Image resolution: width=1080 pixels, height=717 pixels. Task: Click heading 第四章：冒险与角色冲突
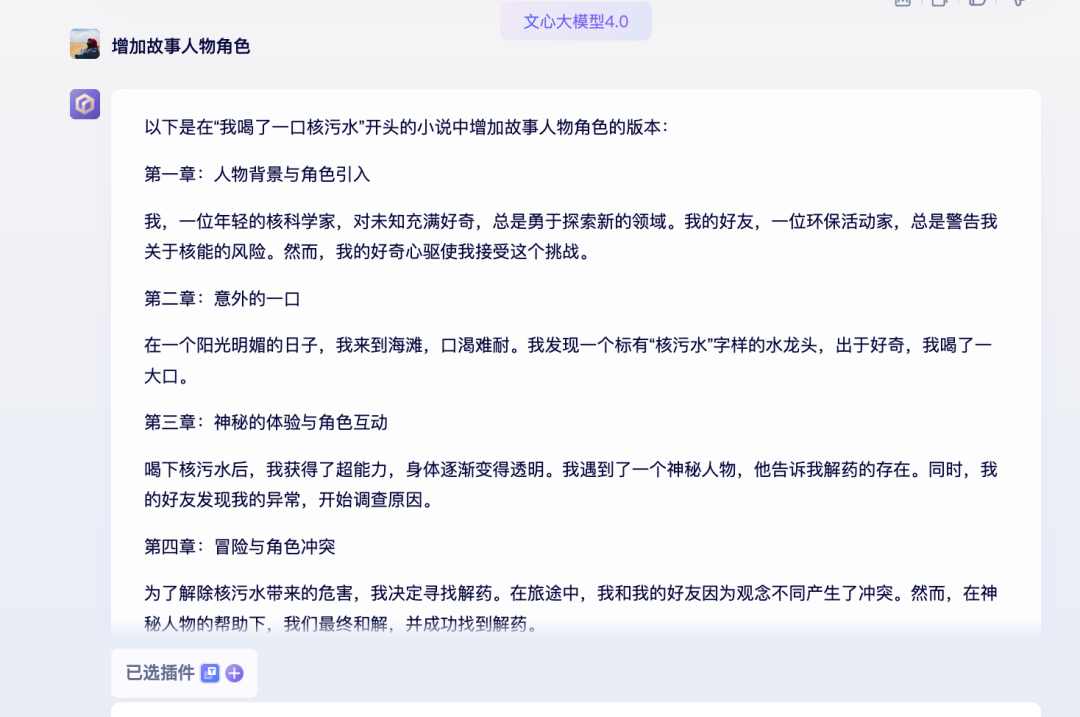point(240,546)
